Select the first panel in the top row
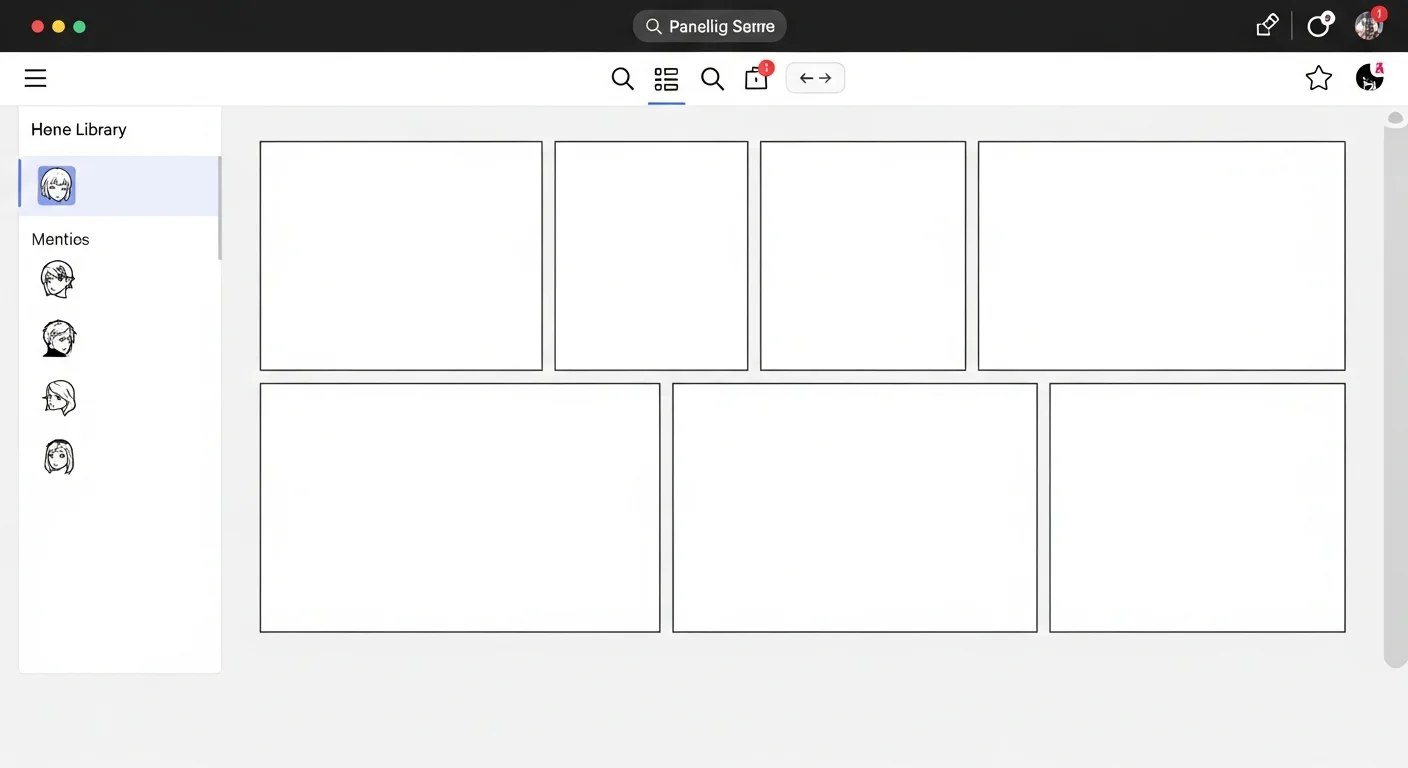The height and width of the screenshot is (768, 1408). 401,256
